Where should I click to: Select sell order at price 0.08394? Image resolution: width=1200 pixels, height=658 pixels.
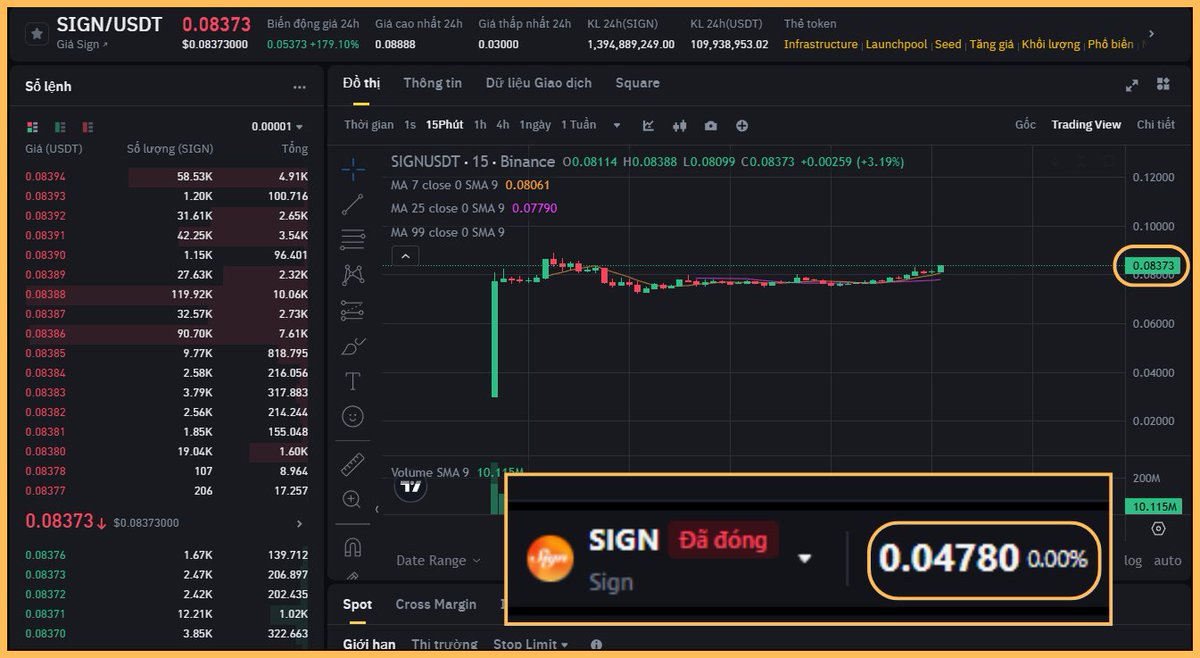click(x=167, y=176)
